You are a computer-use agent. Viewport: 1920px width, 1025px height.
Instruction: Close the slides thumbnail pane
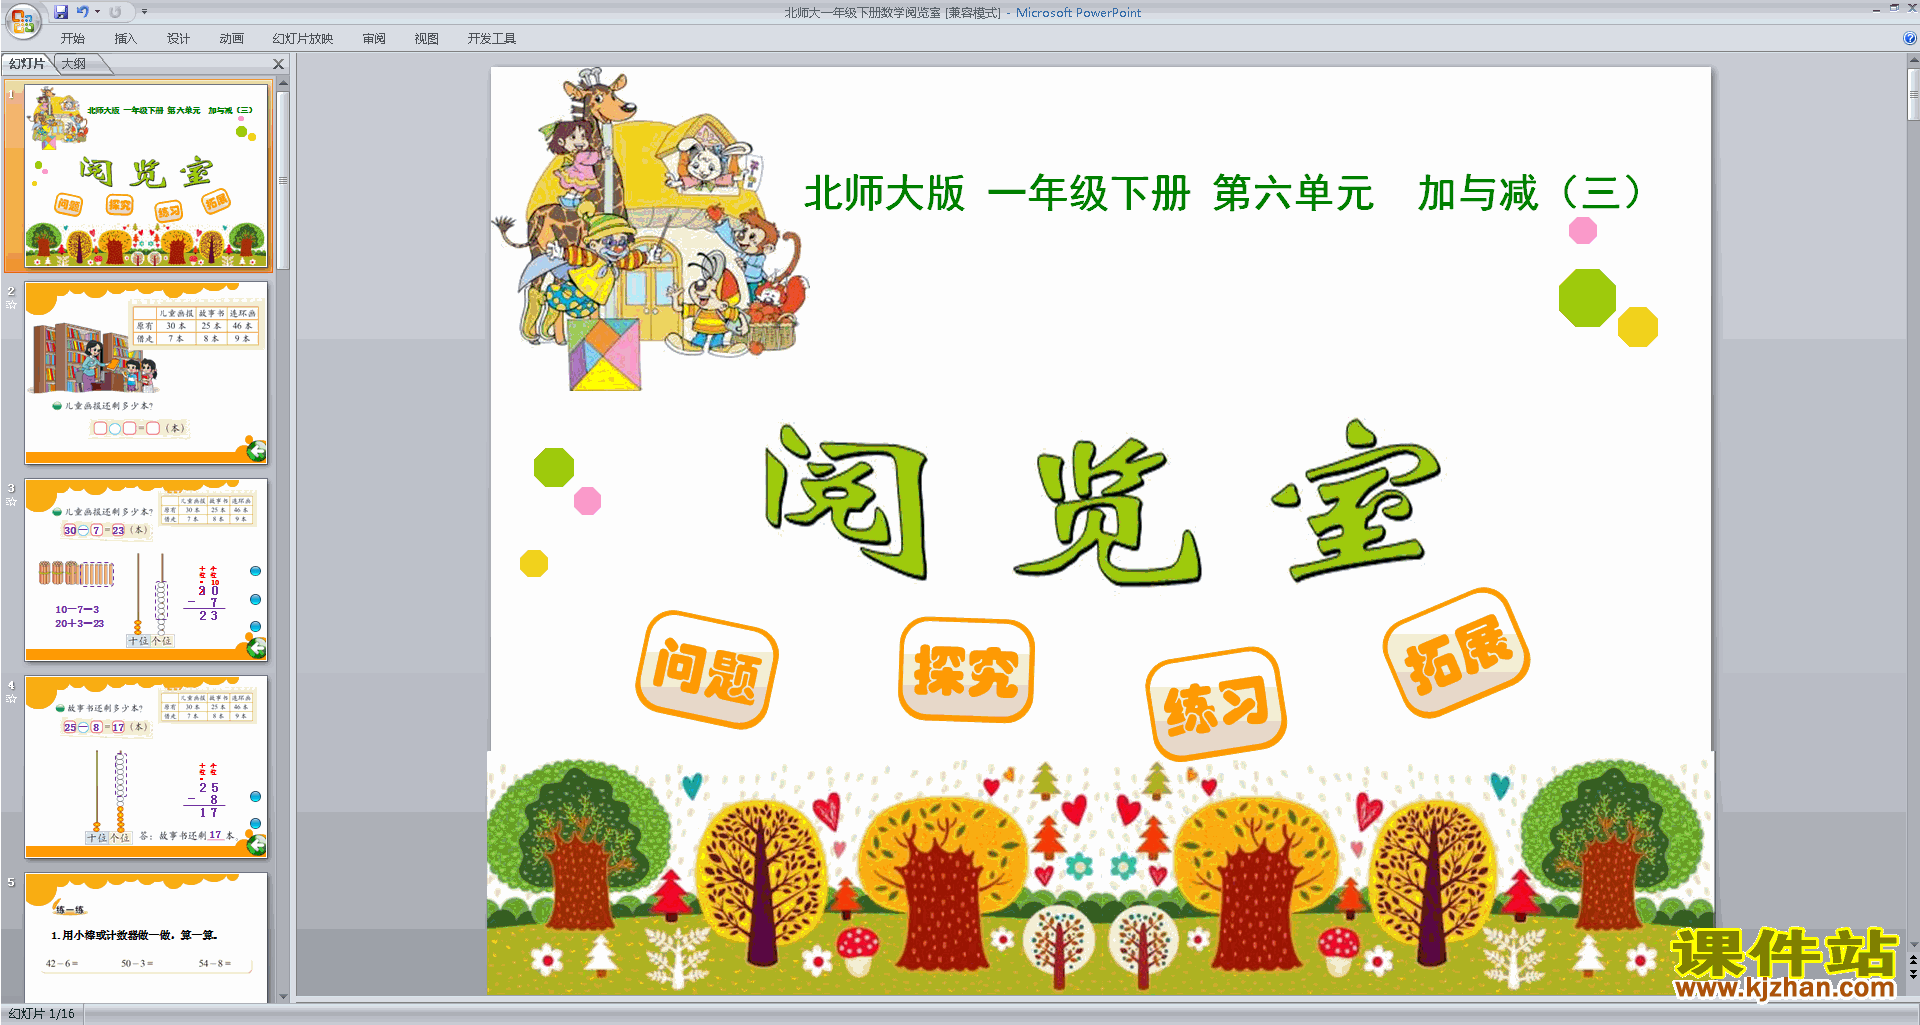coord(279,64)
